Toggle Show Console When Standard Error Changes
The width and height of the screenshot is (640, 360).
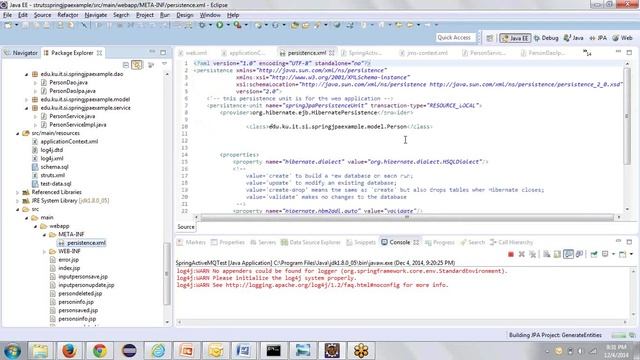[x=579, y=254]
